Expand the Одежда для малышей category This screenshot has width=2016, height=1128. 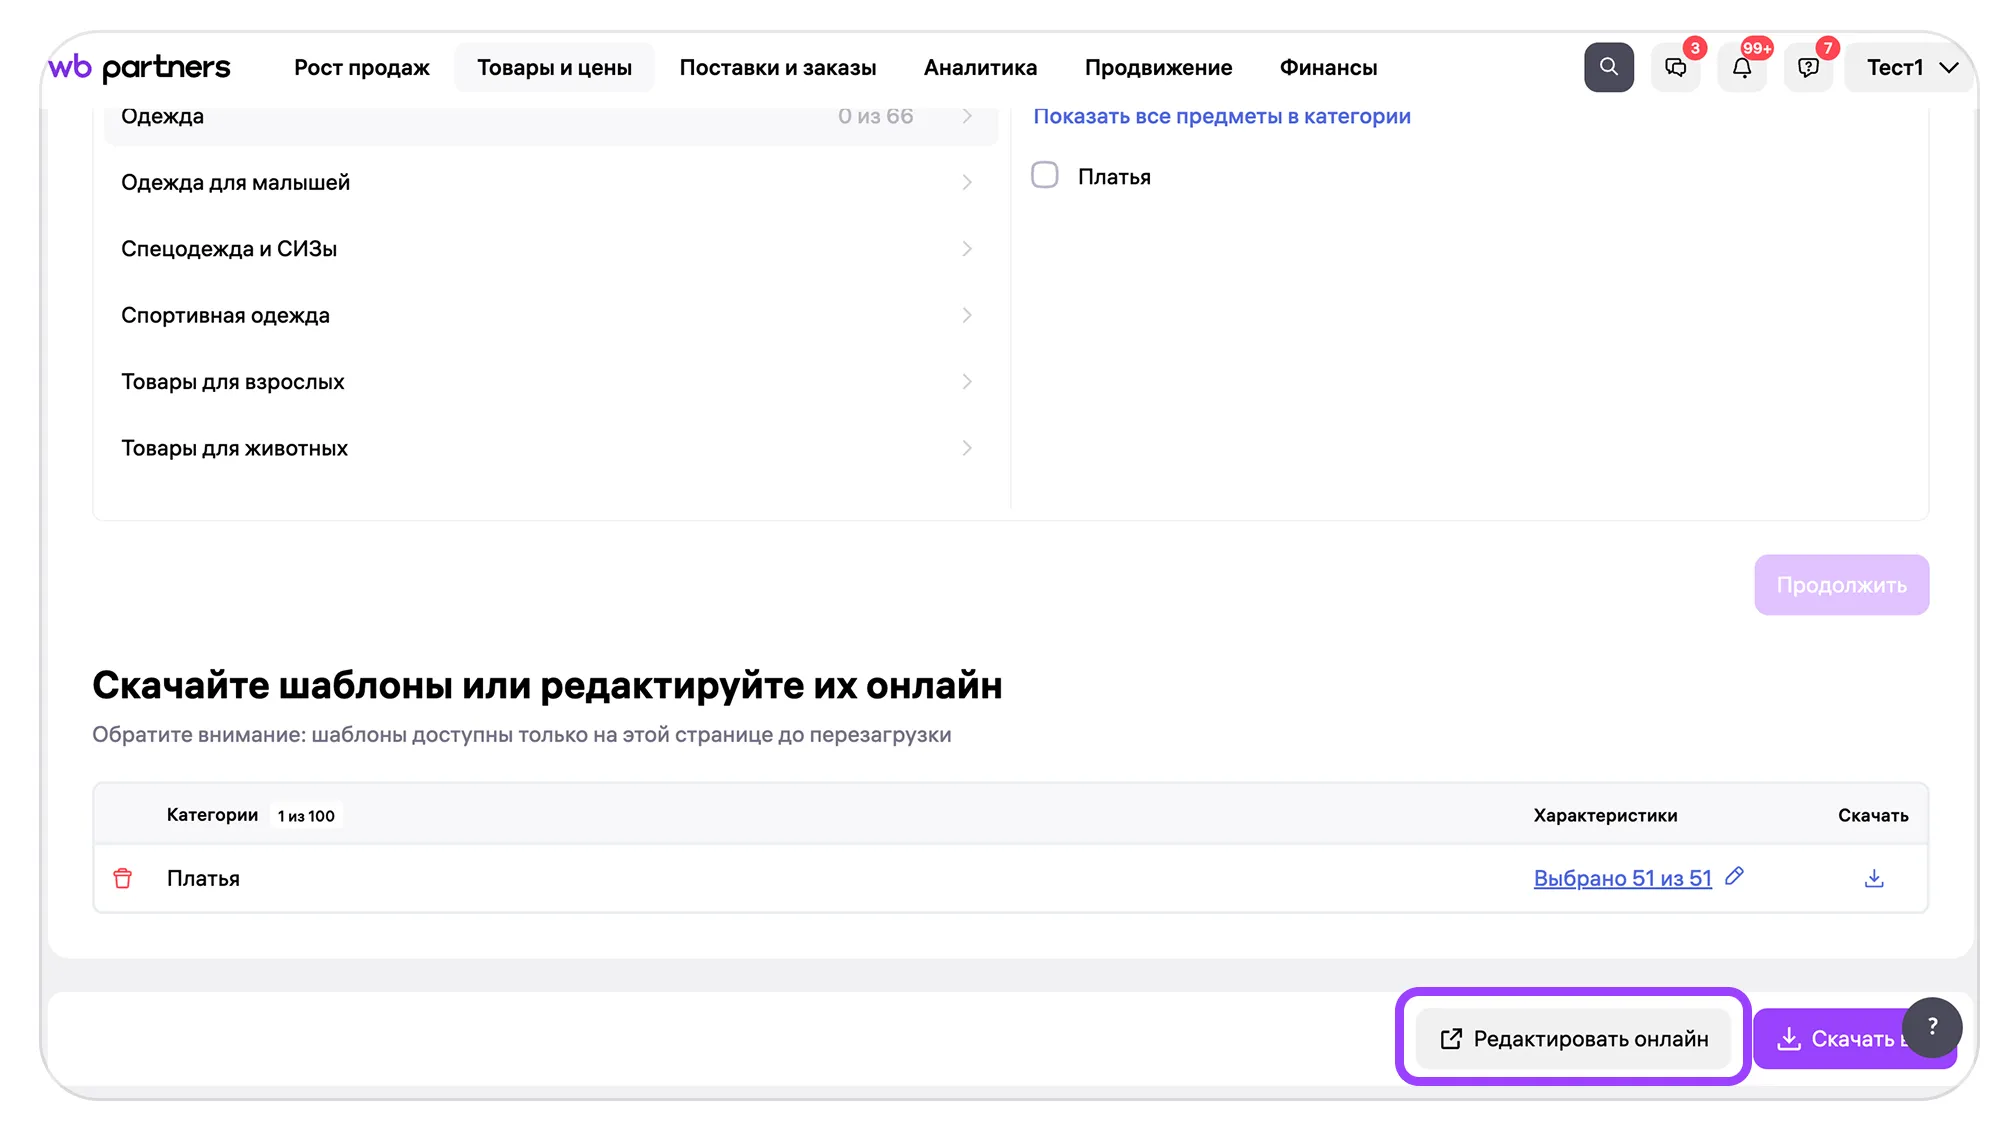click(x=548, y=182)
